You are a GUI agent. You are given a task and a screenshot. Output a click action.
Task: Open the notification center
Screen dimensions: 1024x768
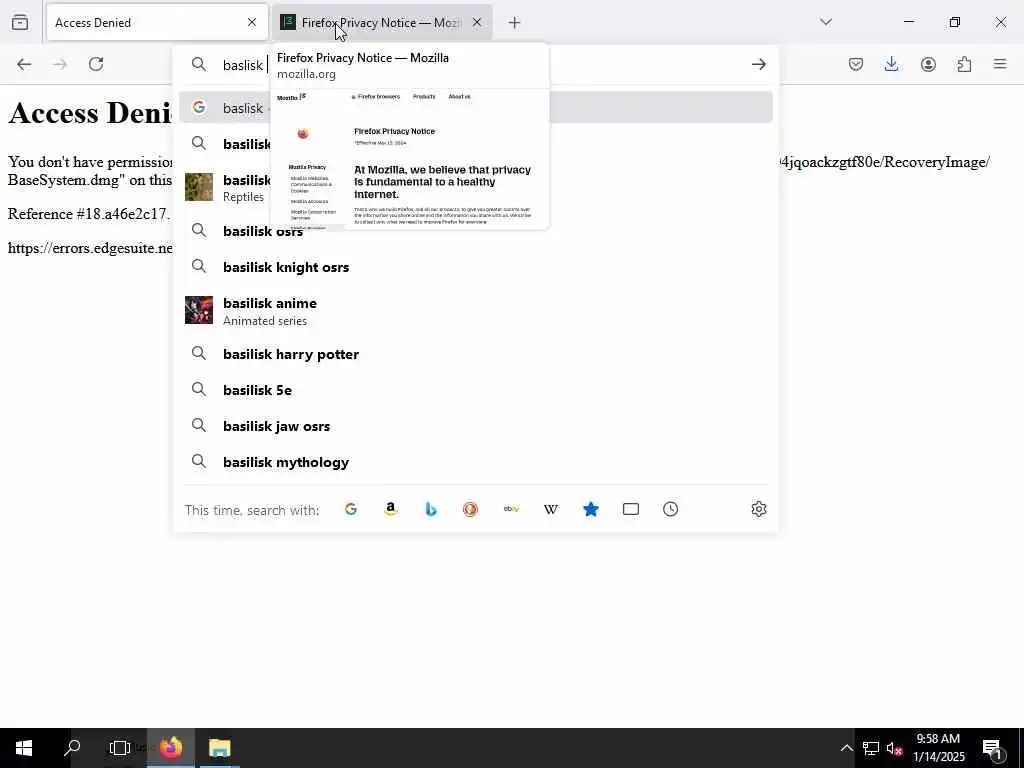point(993,748)
